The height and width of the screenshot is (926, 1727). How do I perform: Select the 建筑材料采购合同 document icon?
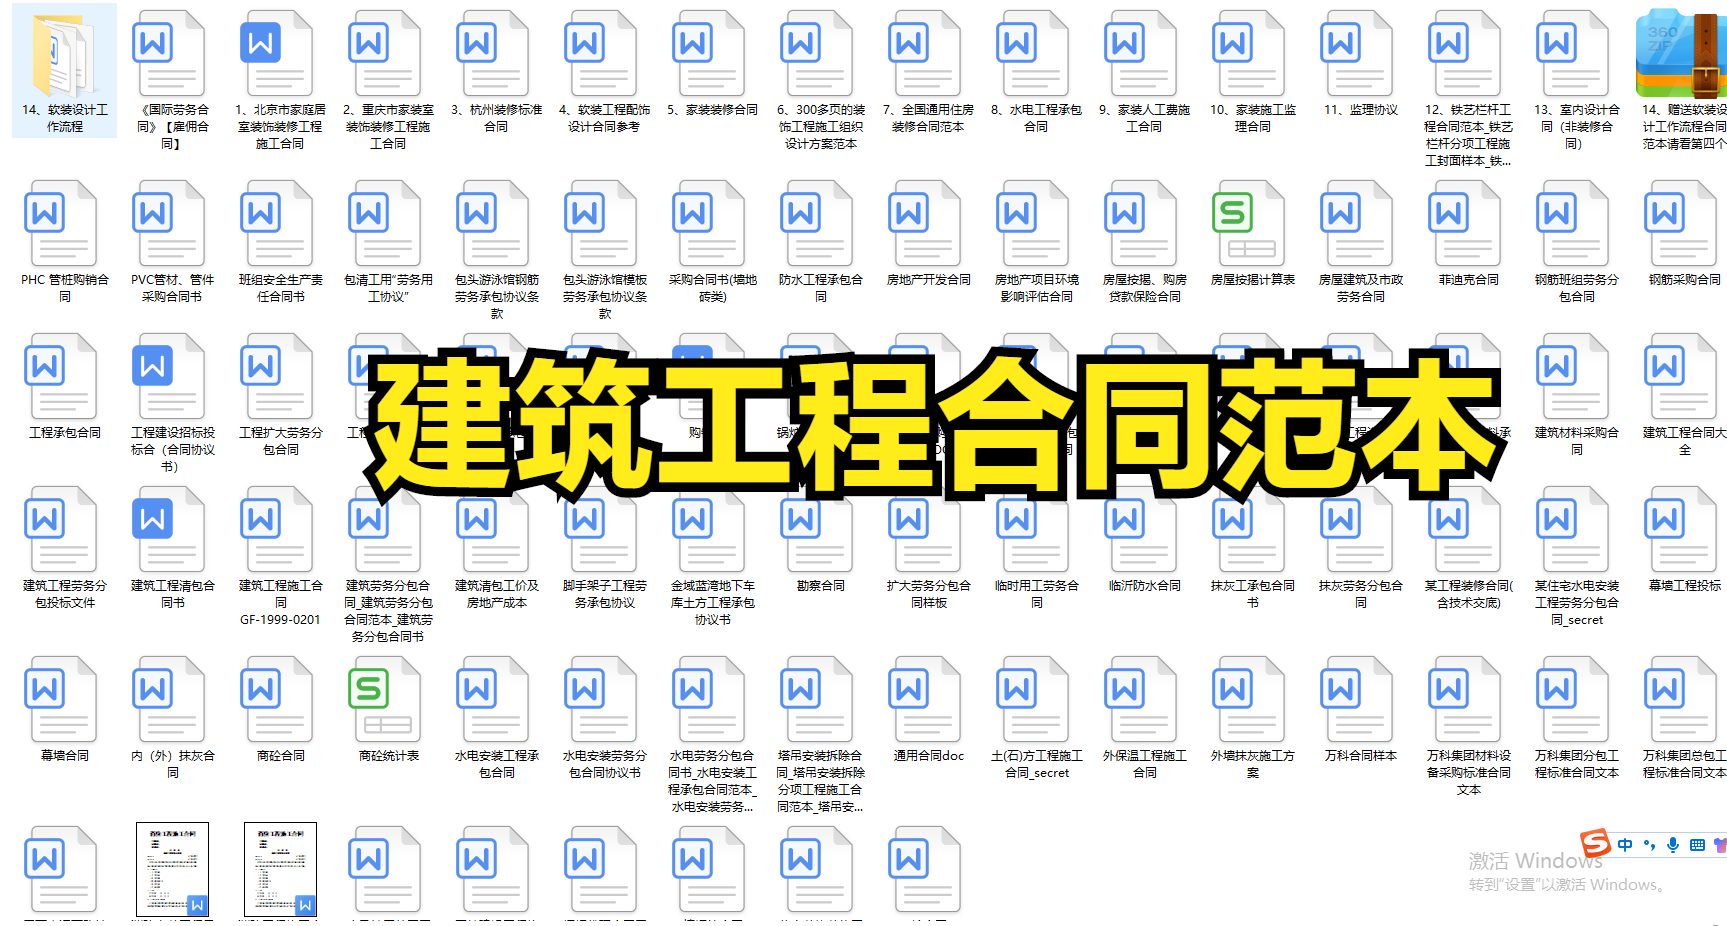[x=1572, y=377]
